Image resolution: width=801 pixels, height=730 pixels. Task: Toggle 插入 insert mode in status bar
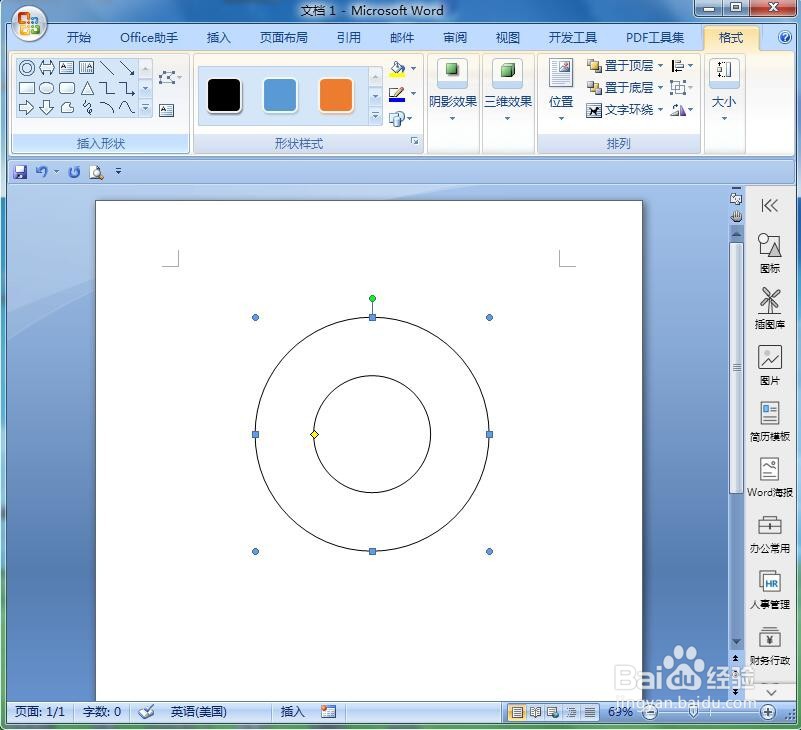coord(293,712)
